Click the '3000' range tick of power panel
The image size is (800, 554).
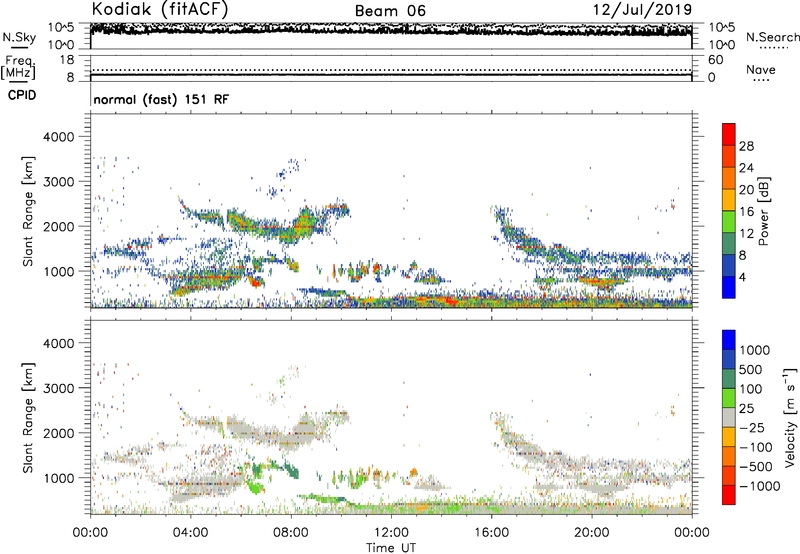[58, 182]
